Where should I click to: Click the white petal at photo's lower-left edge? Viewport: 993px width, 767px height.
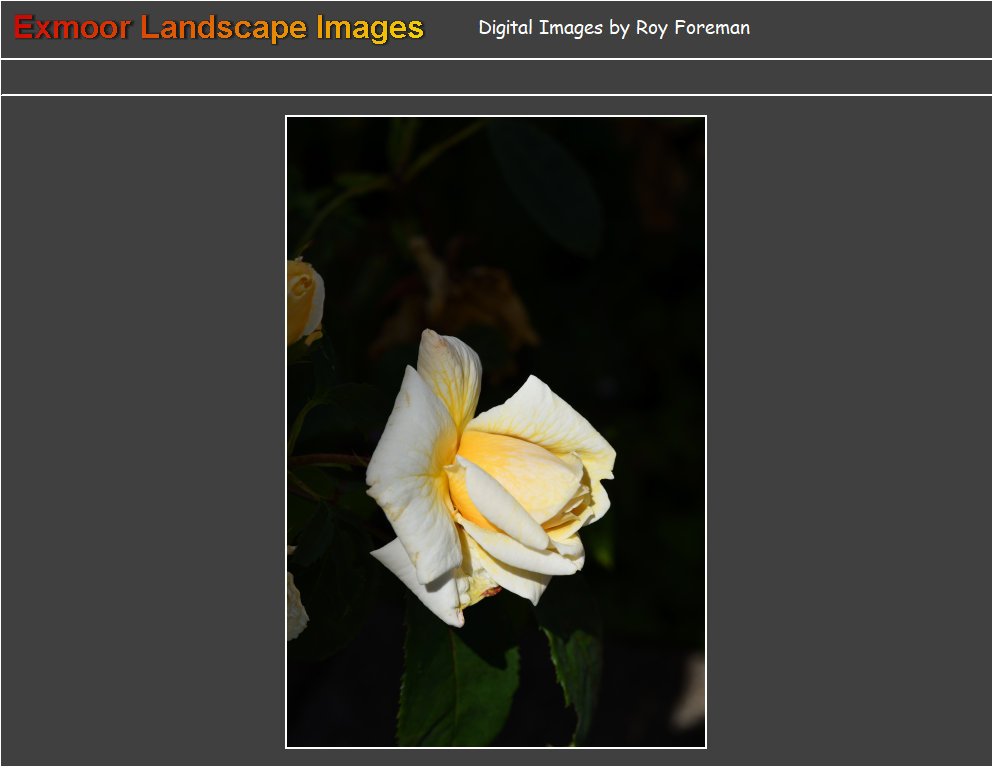coord(296,608)
